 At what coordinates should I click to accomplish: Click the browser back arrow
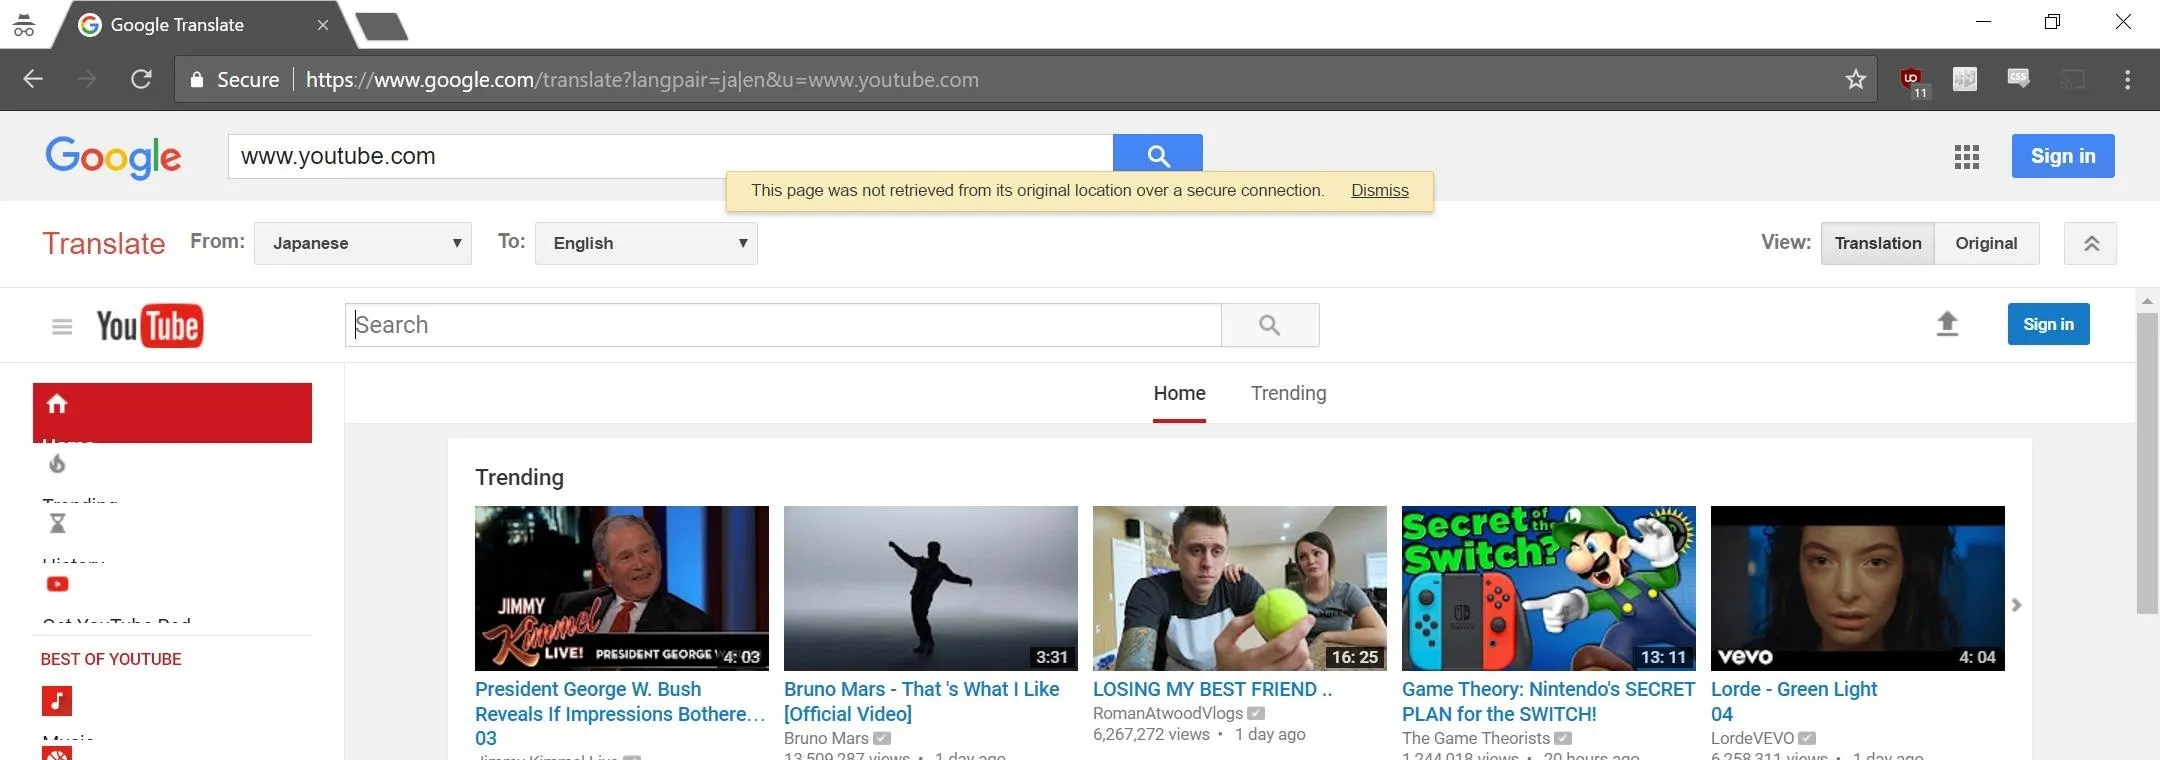click(x=33, y=79)
